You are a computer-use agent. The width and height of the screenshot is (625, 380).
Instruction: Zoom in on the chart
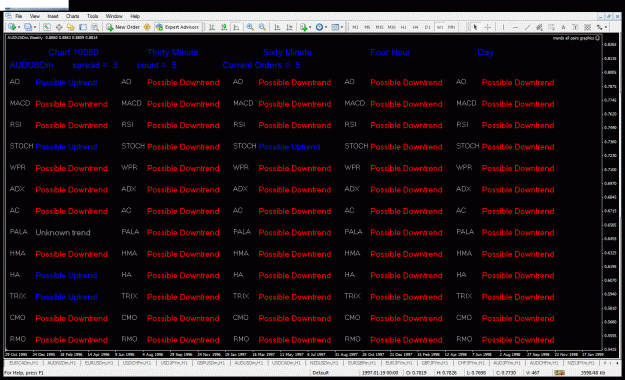tap(250, 27)
